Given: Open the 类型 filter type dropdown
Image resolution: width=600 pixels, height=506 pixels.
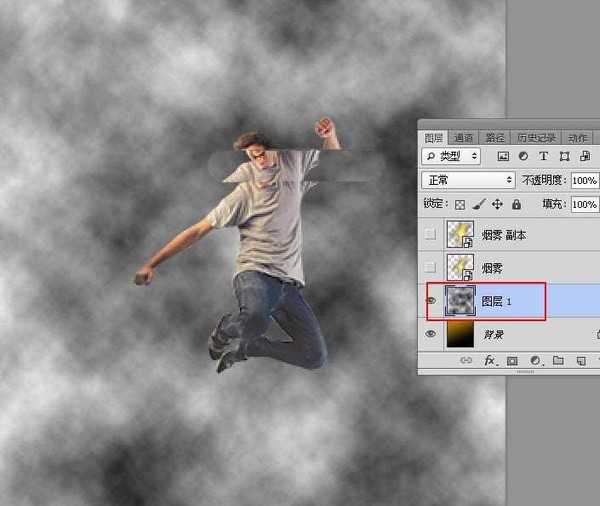Looking at the screenshot, I should (452, 157).
